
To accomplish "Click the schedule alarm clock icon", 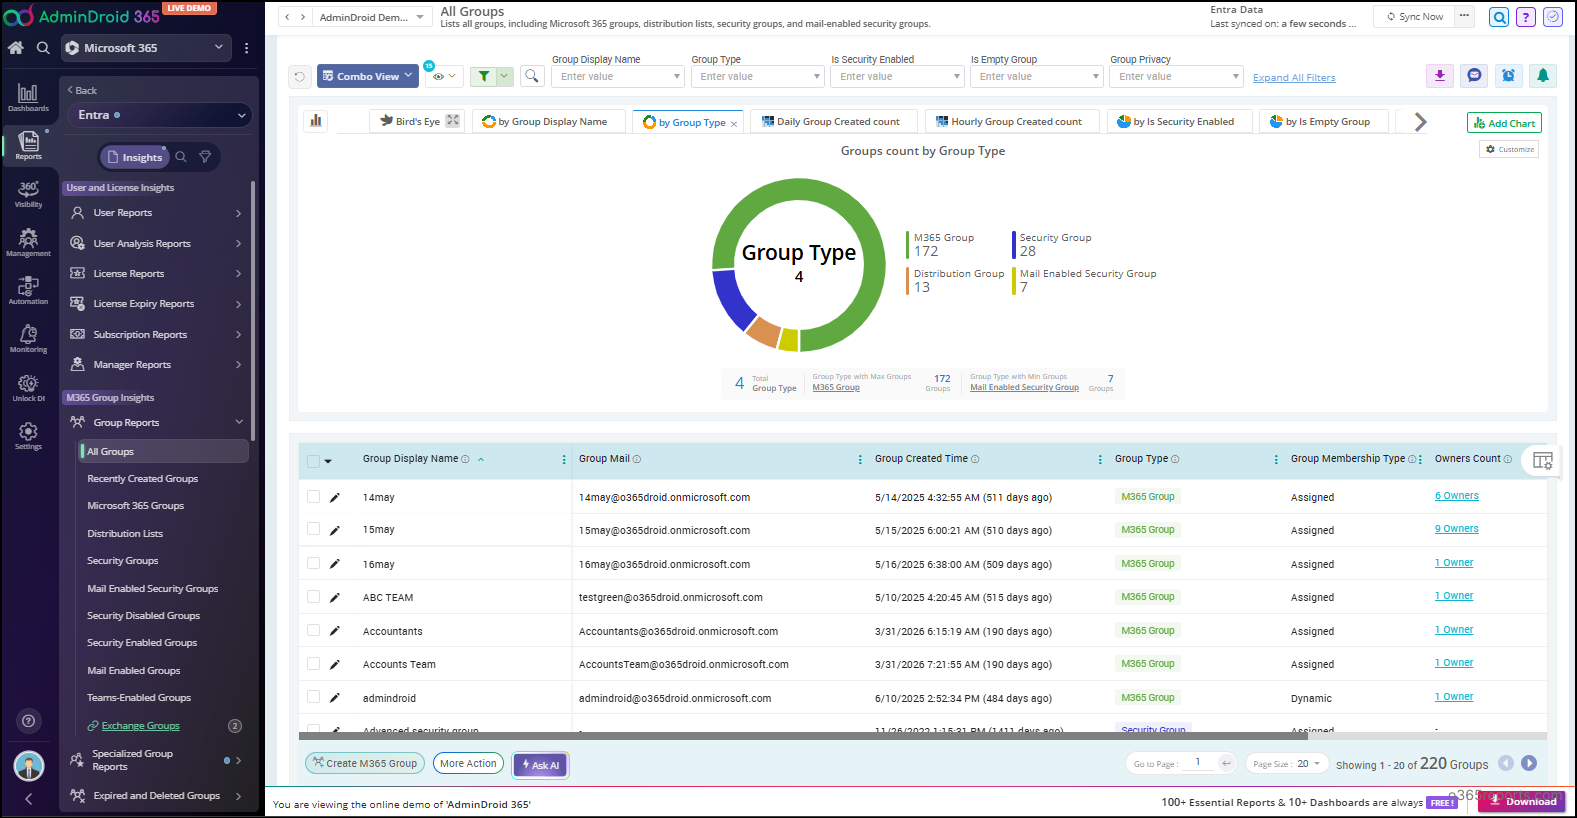I will pos(1509,75).
